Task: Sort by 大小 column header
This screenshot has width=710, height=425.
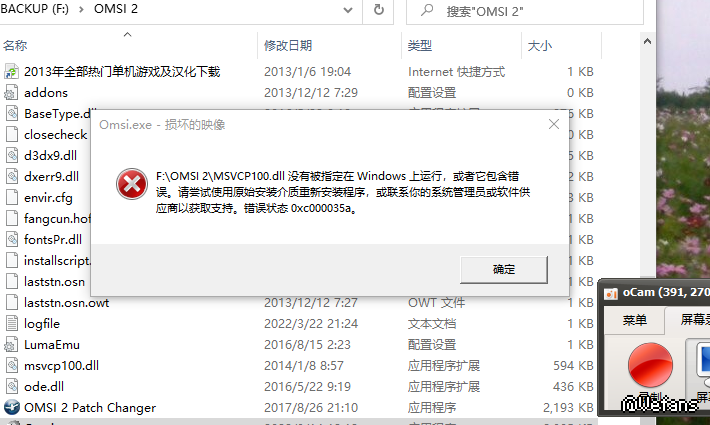Action: click(x=539, y=46)
